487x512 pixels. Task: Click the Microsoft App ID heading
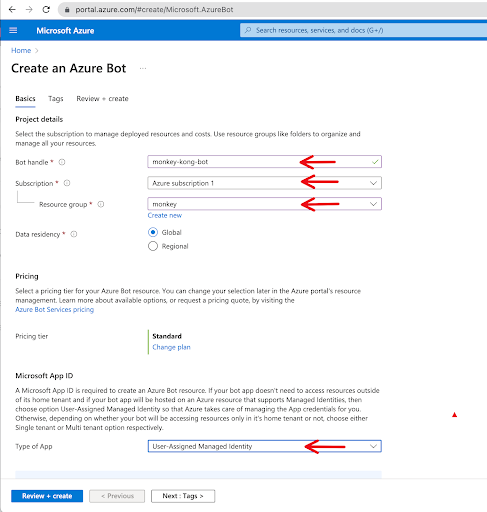point(44,376)
